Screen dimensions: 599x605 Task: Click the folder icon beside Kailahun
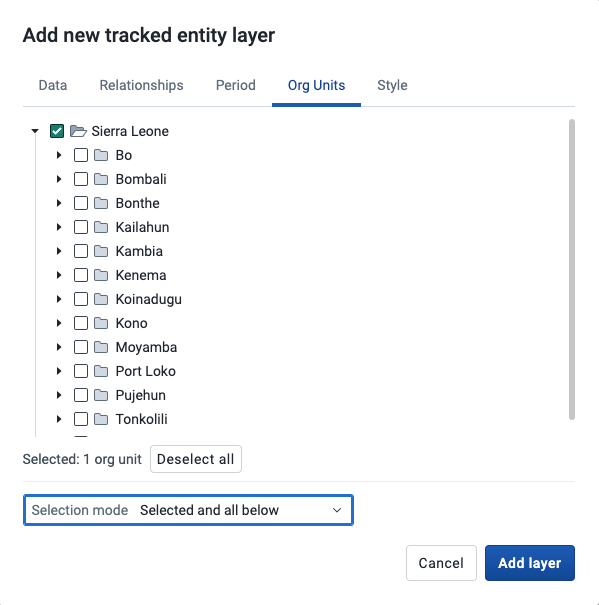(x=101, y=227)
